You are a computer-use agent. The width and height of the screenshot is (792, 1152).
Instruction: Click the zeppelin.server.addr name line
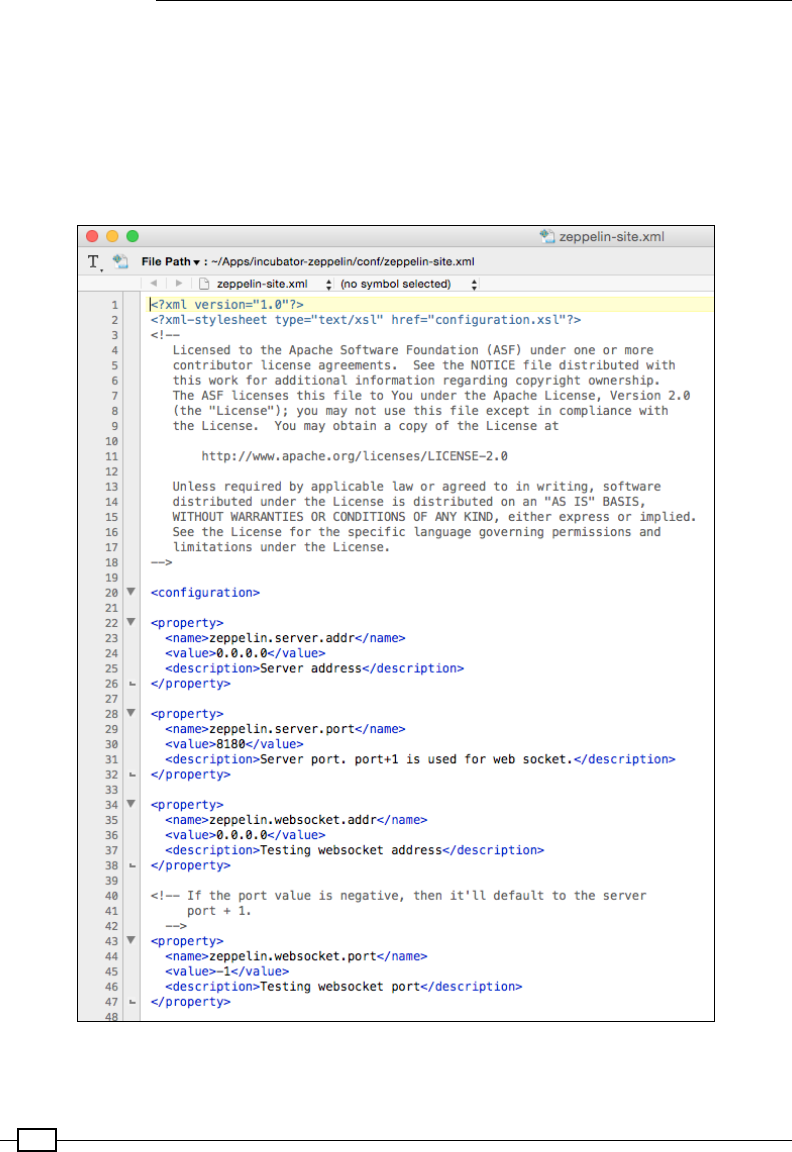285,638
